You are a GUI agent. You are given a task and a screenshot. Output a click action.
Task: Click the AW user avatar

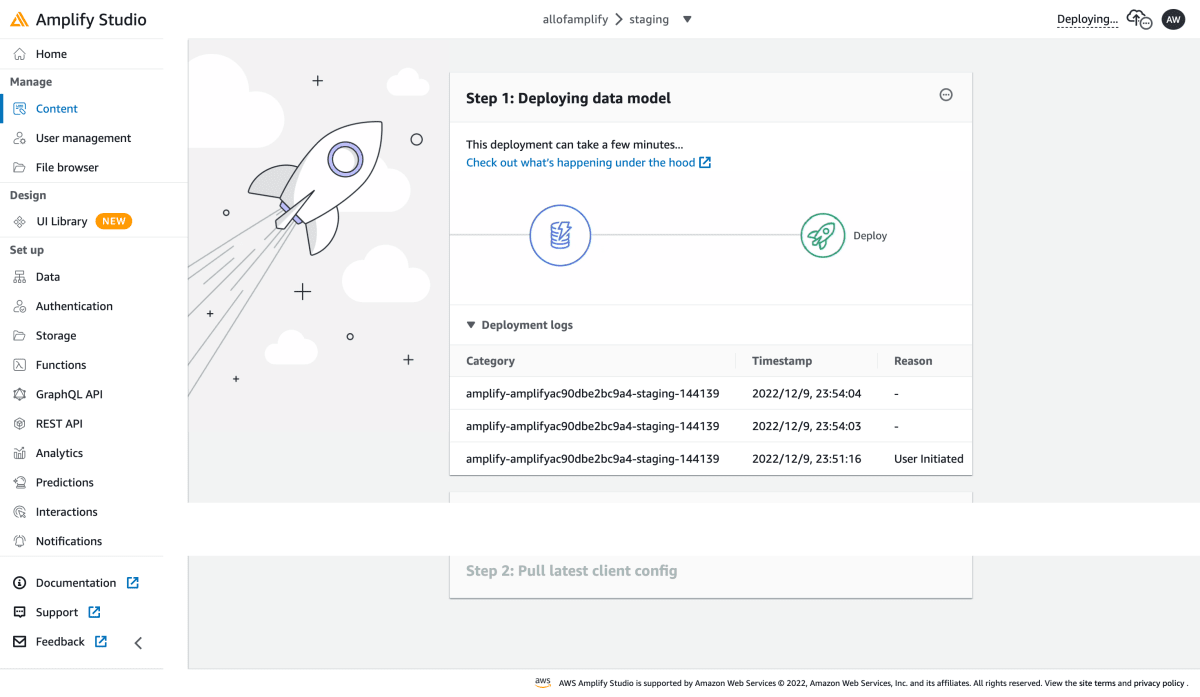(1173, 19)
